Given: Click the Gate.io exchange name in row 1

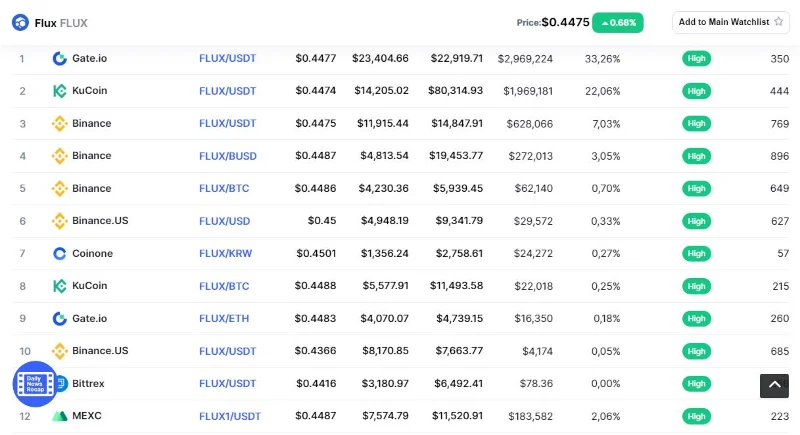Looking at the screenshot, I should click(89, 58).
